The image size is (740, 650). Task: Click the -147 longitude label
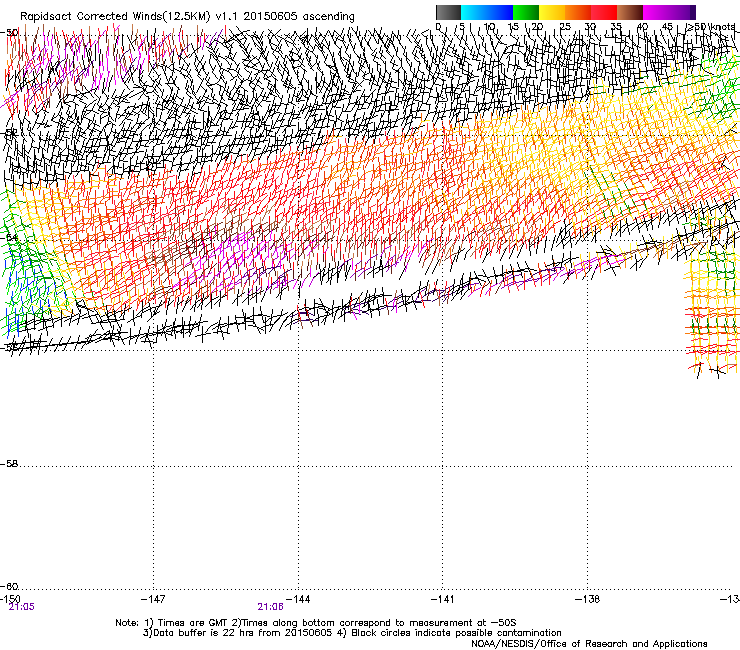click(x=153, y=599)
